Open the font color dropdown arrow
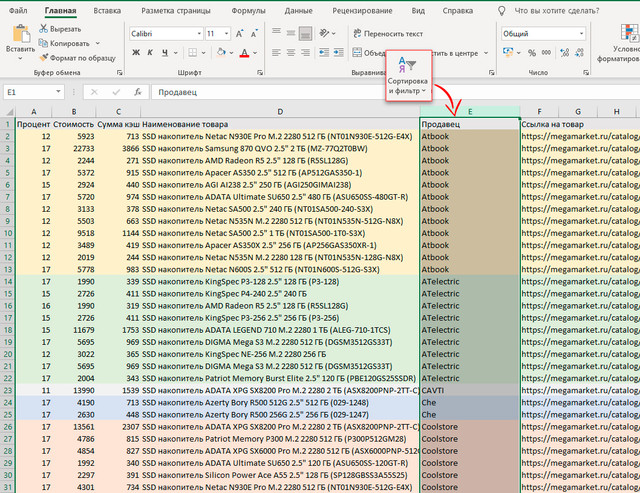Image resolution: width=640 pixels, height=493 pixels. click(255, 53)
